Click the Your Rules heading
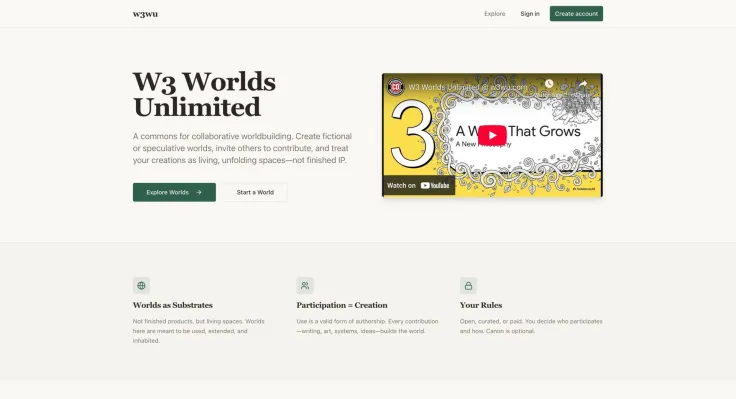 481,305
